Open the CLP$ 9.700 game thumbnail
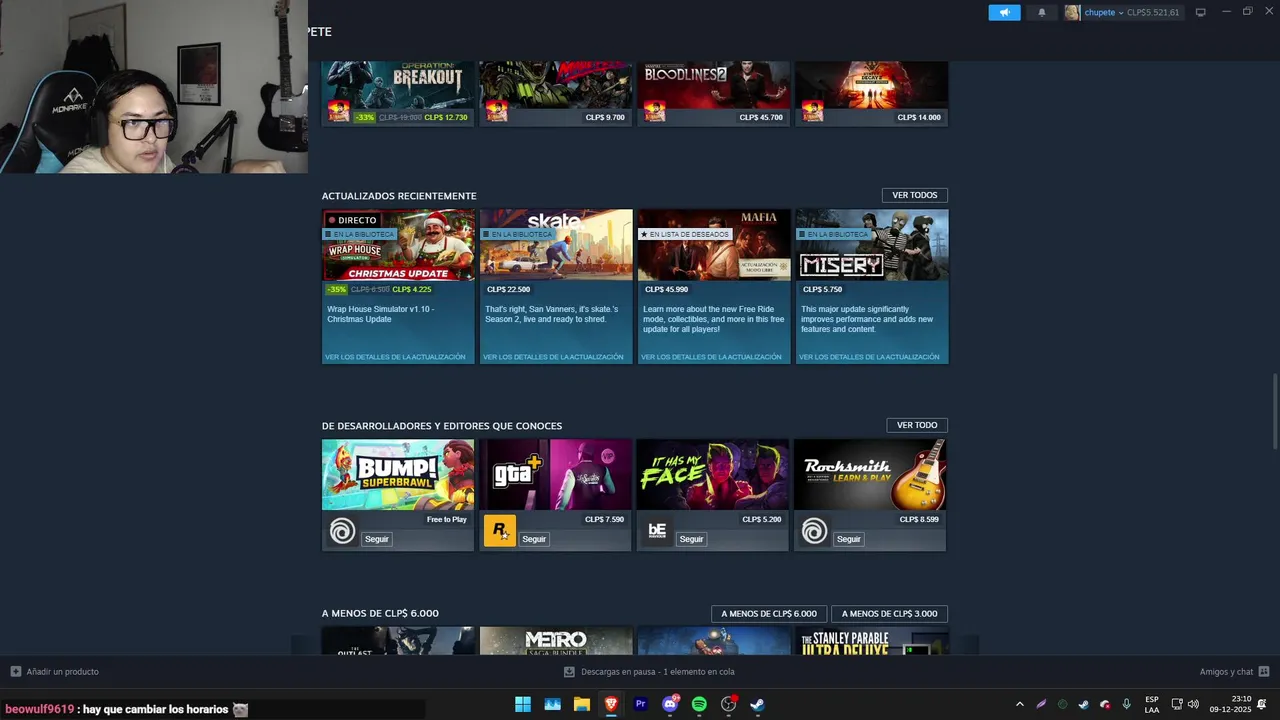This screenshot has width=1280, height=720. (x=556, y=85)
